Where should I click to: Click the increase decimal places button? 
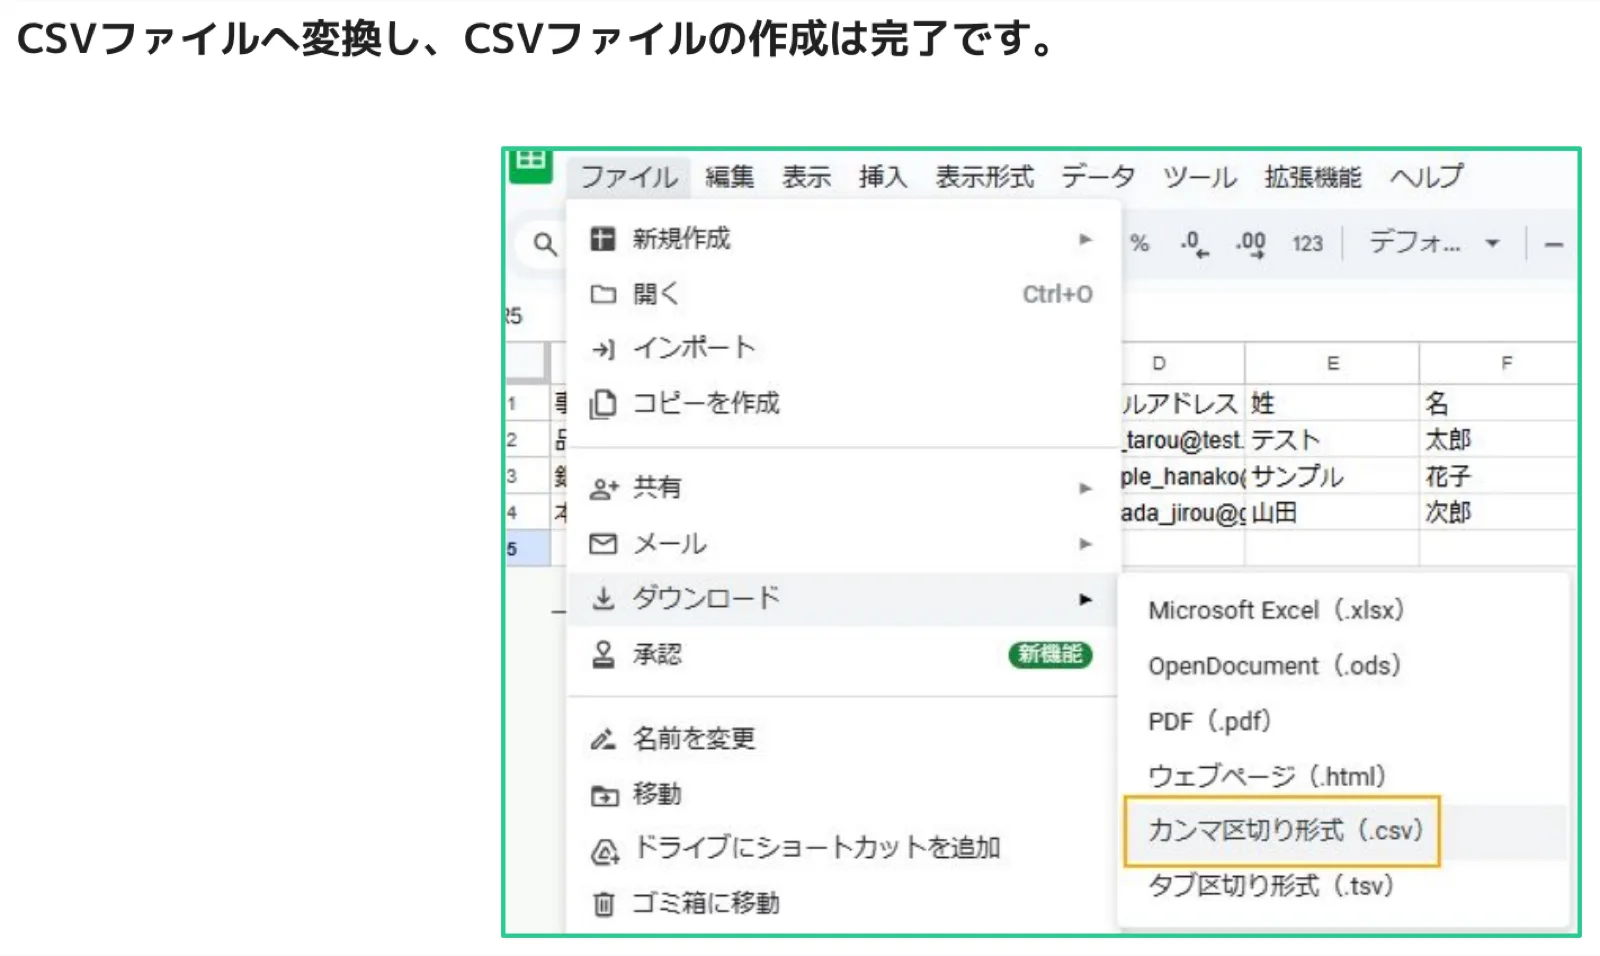[x=1250, y=244]
